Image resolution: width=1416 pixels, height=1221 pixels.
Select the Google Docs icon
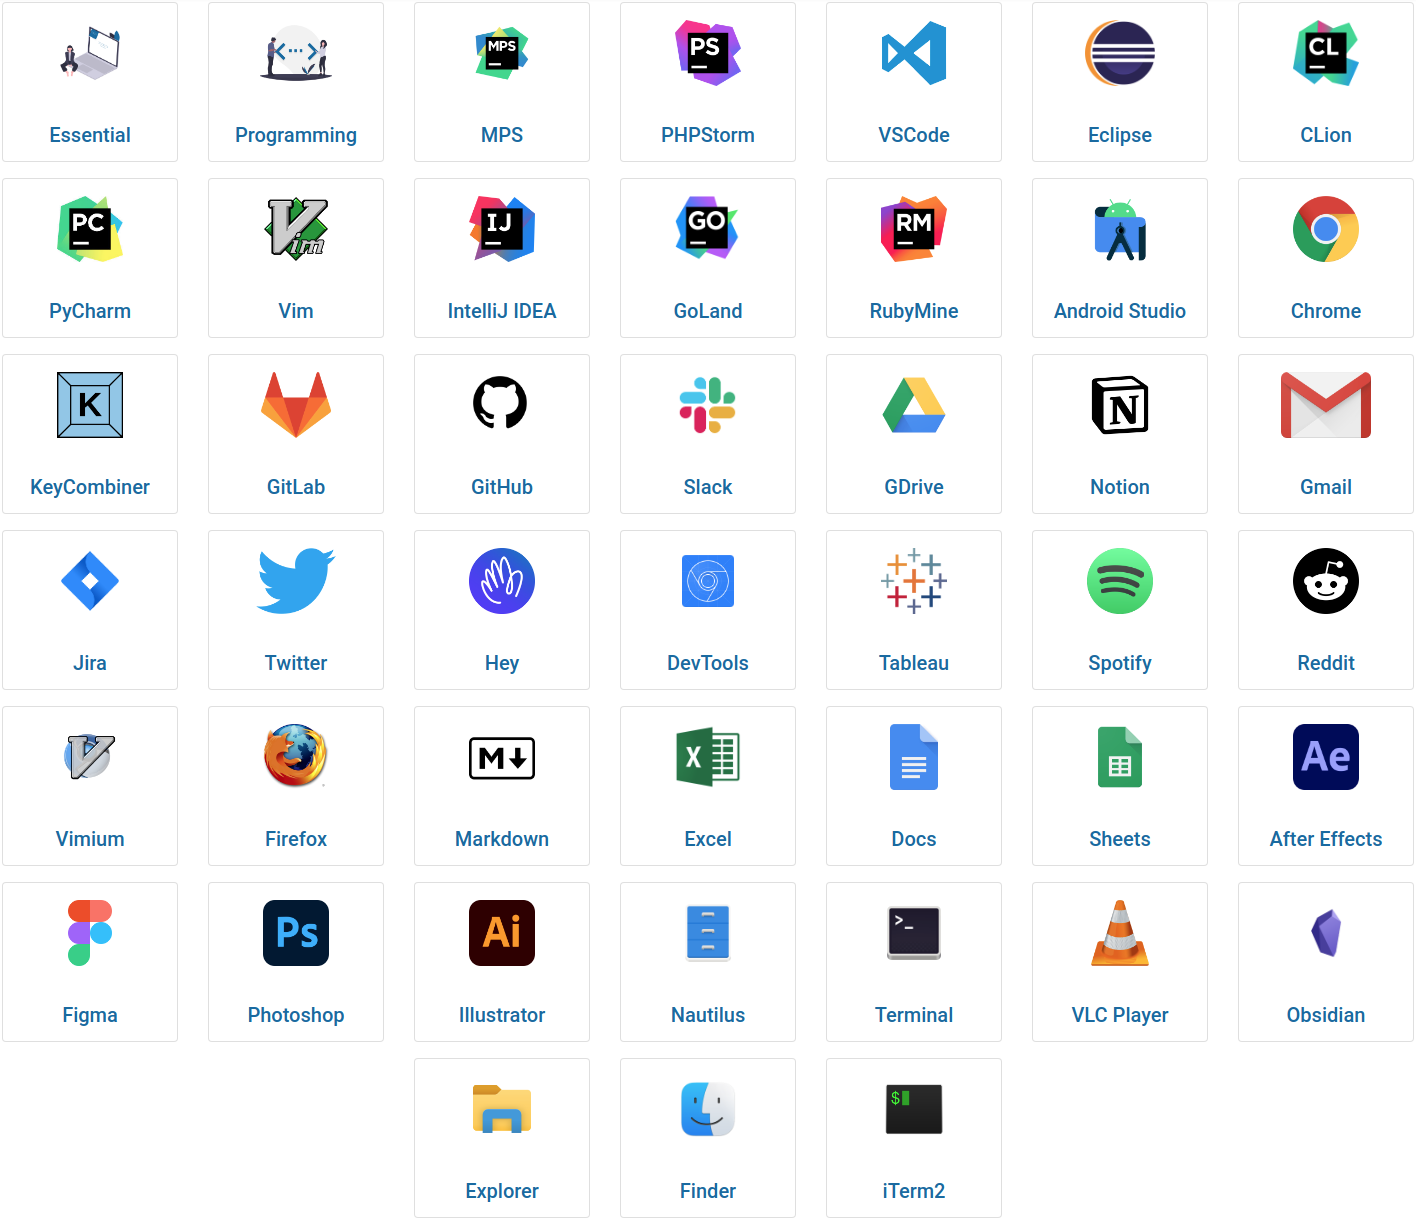click(914, 757)
